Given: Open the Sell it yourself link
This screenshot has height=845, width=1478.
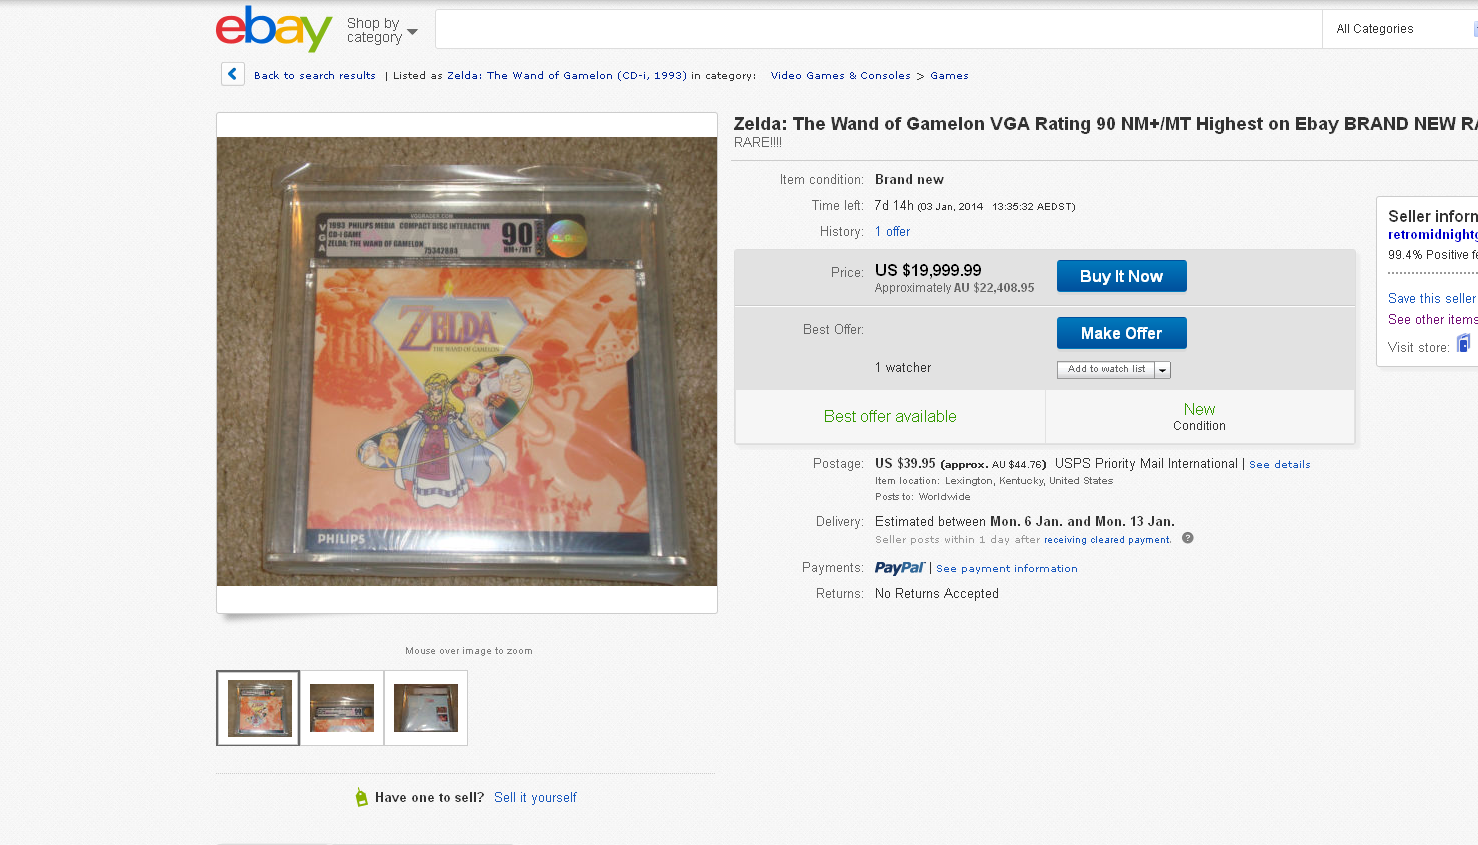Looking at the screenshot, I should click(x=535, y=798).
